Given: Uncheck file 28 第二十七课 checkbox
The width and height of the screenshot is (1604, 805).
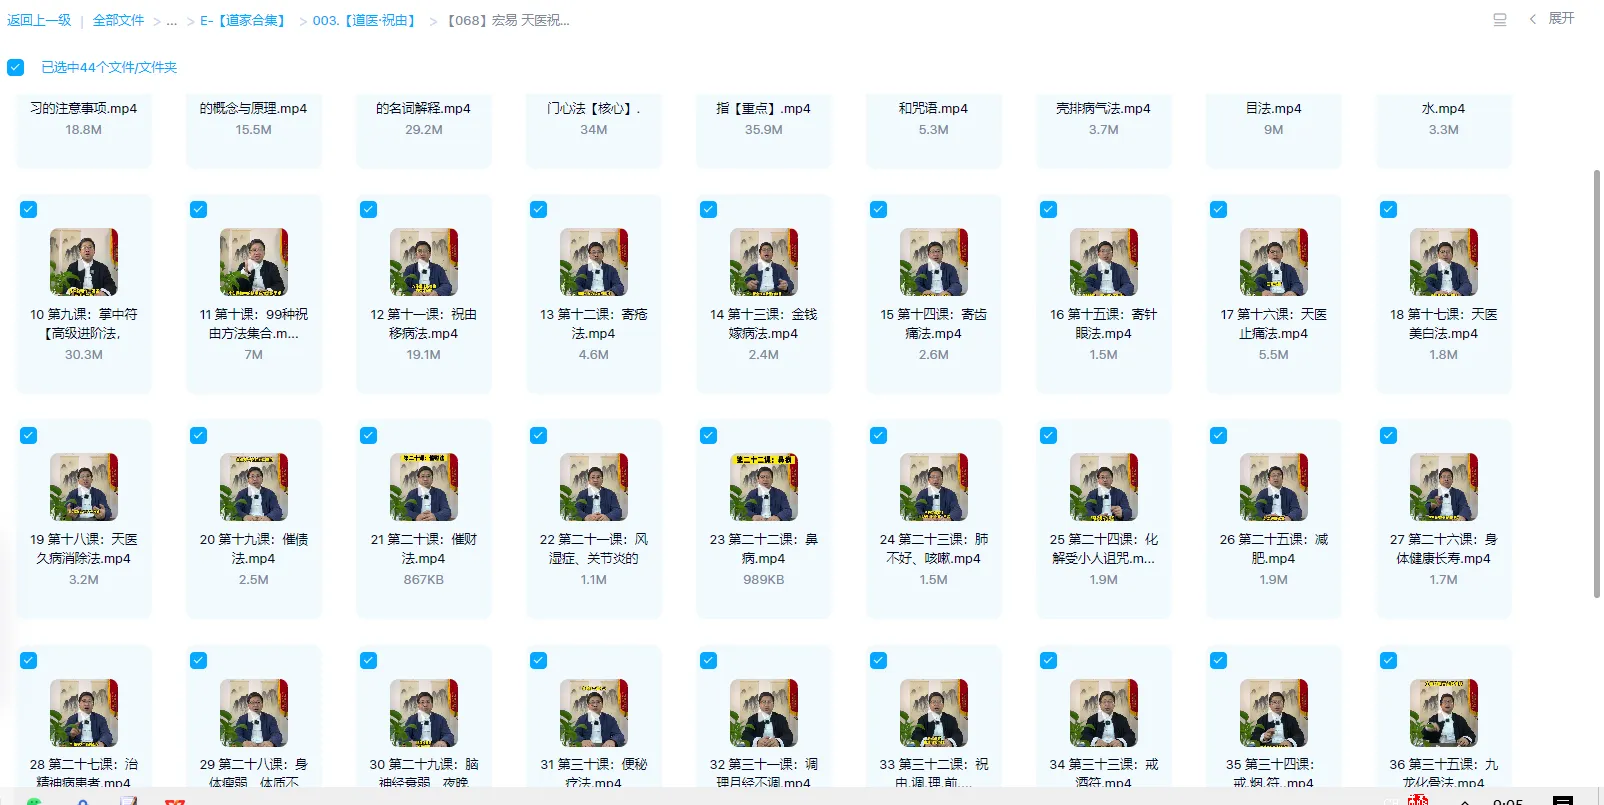Looking at the screenshot, I should (28, 660).
